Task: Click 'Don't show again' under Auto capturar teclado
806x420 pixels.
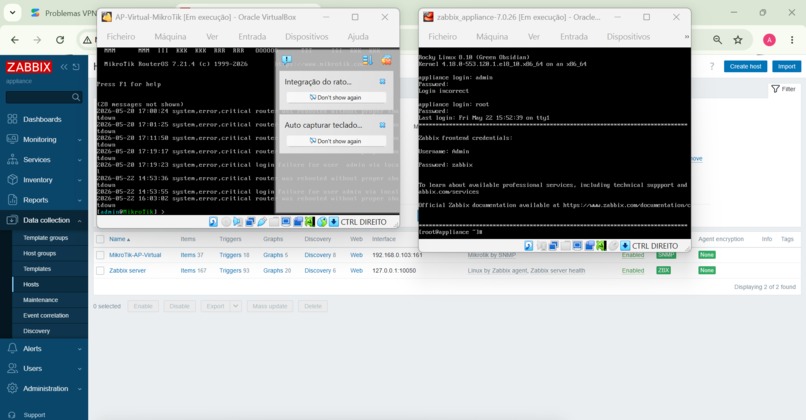Action: click(336, 141)
